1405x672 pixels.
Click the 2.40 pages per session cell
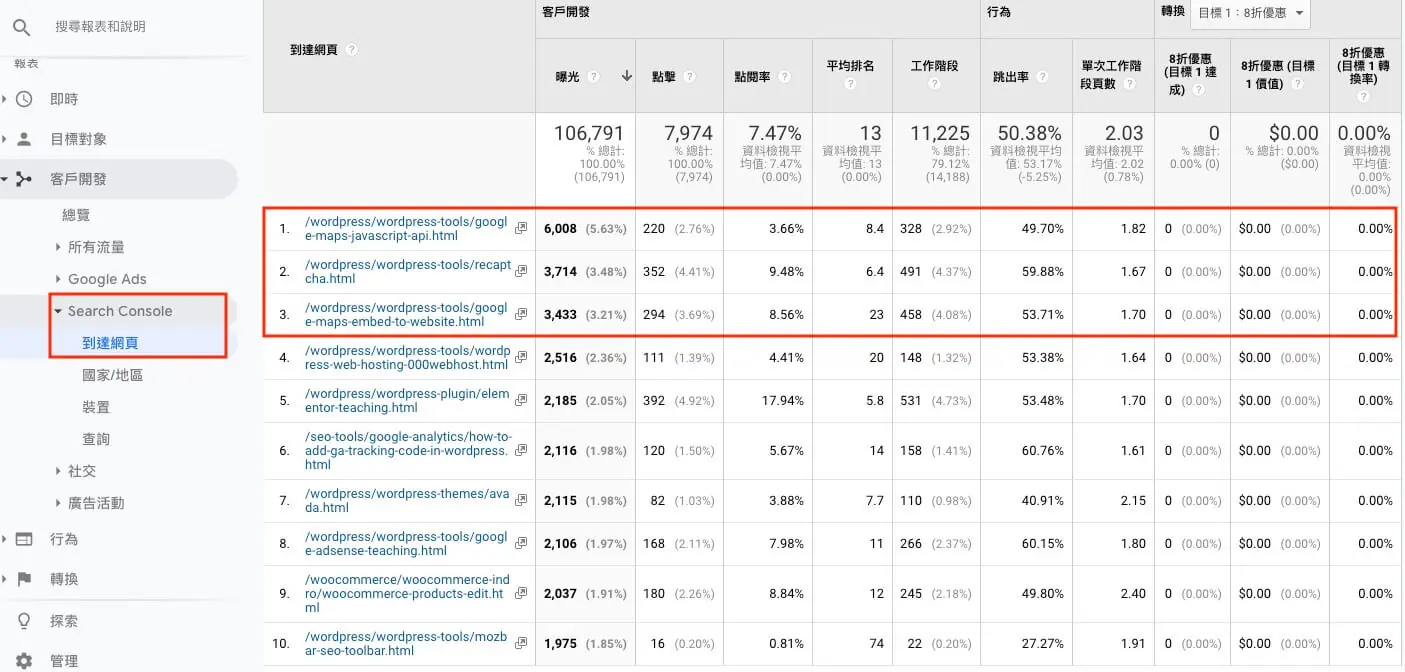(x=1133, y=593)
